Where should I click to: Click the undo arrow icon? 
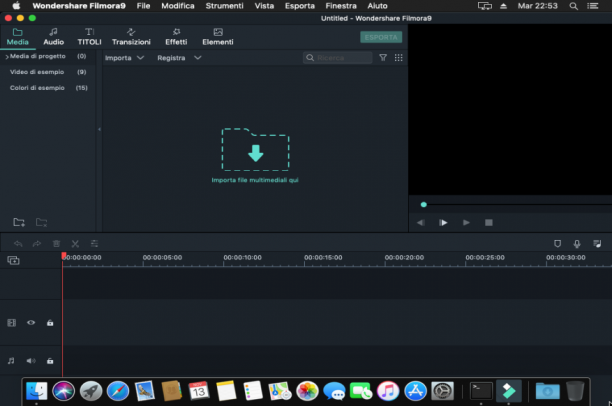18,244
